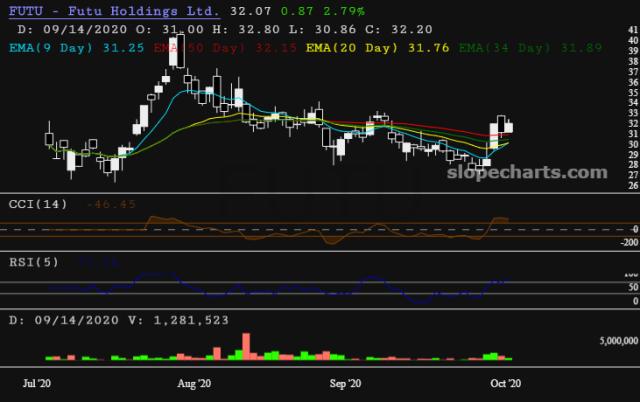The height and width of the screenshot is (402, 640).
Task: Select the open value O: 31.00
Action: pos(170,29)
